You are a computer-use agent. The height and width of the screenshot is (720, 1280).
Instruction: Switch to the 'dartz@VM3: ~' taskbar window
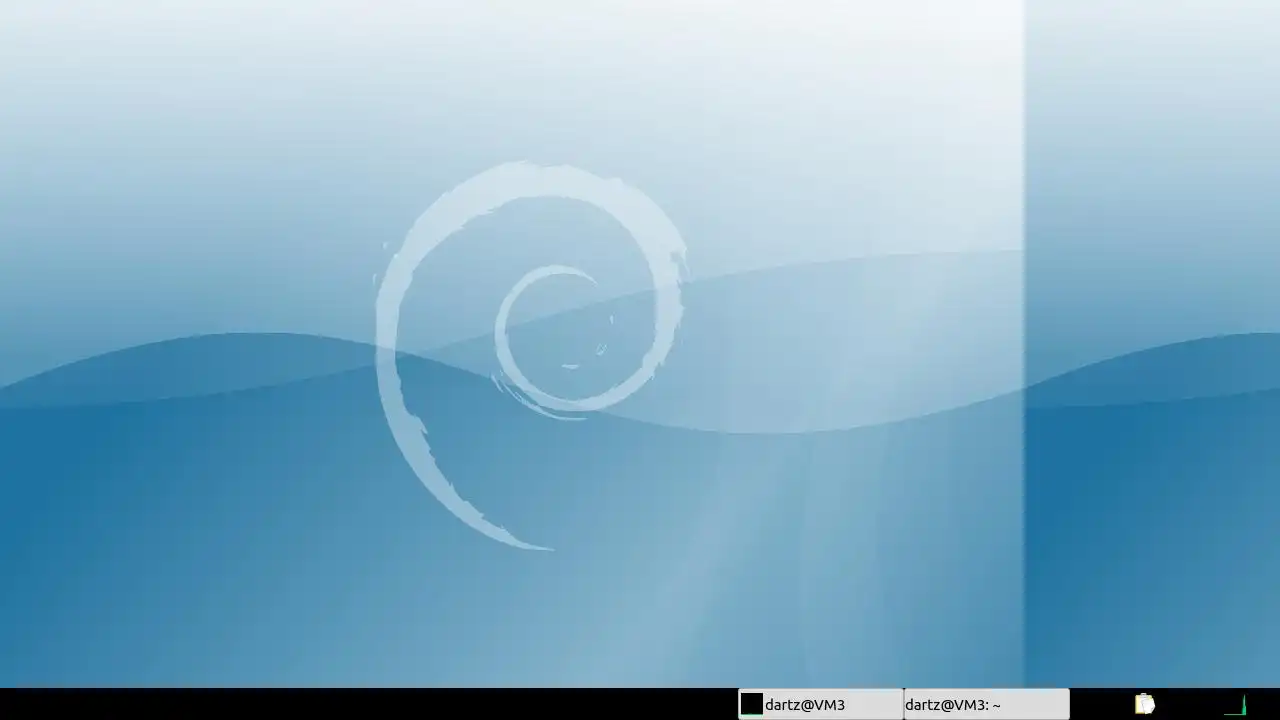[x=986, y=704]
